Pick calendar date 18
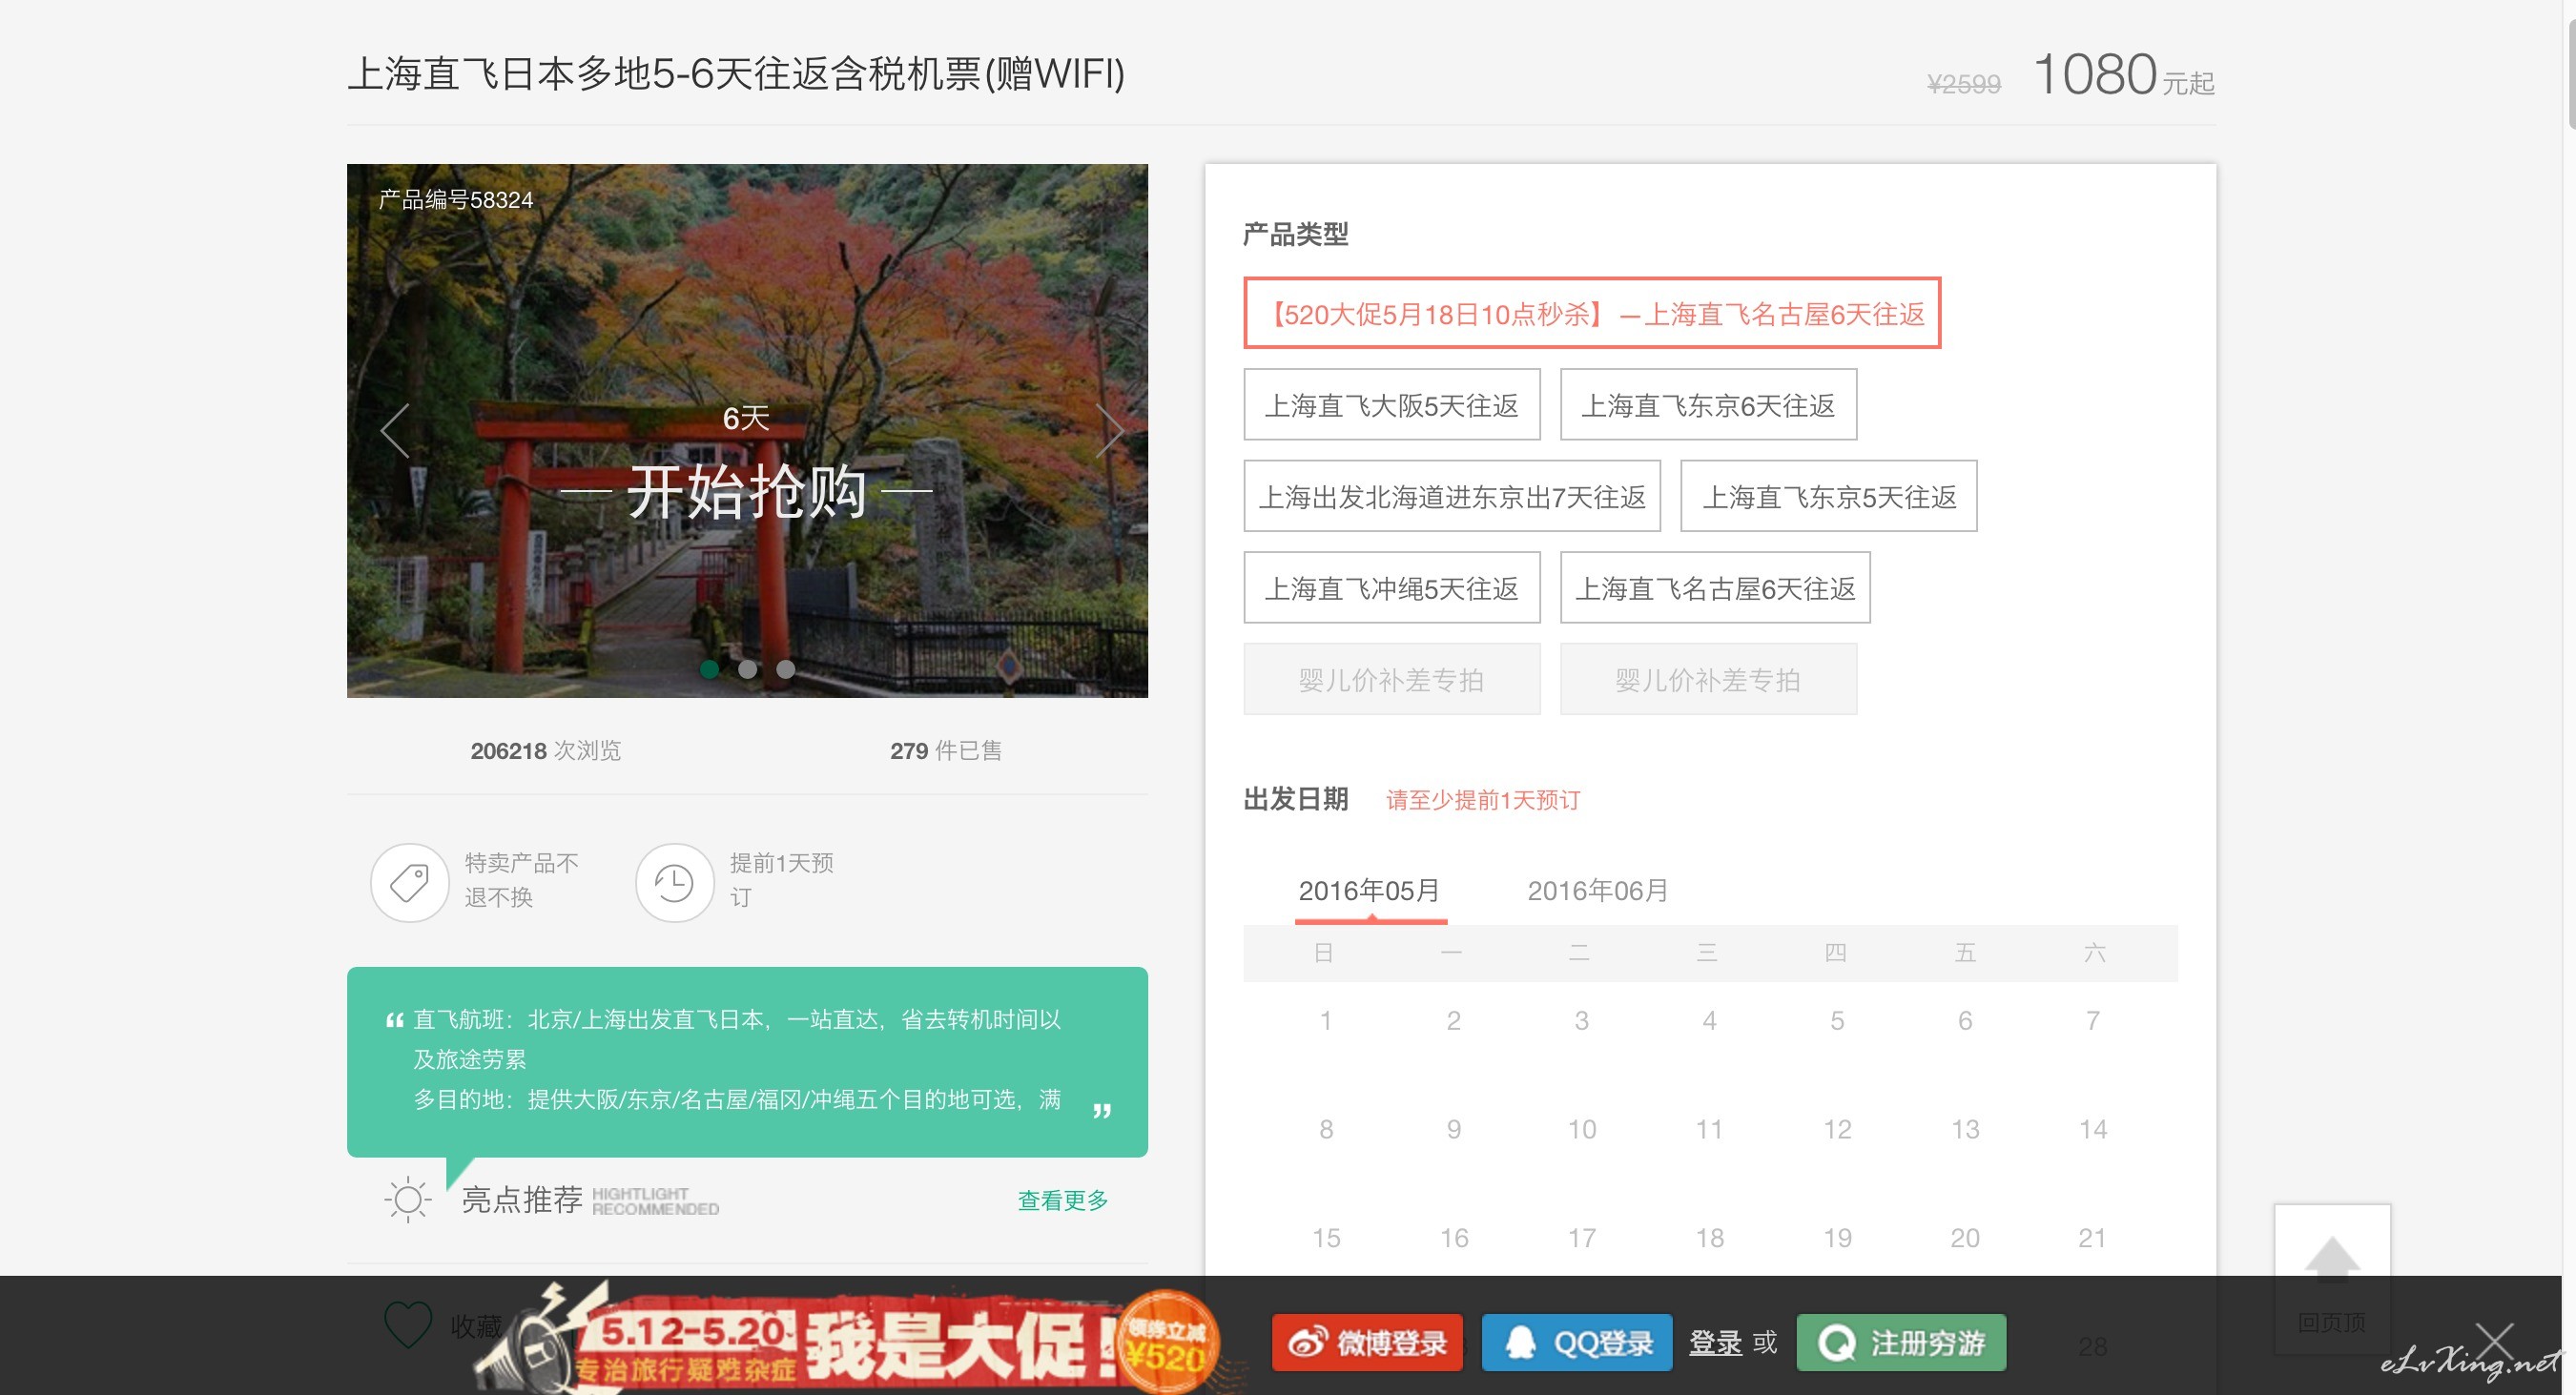The image size is (2576, 1395). coord(1709,1238)
